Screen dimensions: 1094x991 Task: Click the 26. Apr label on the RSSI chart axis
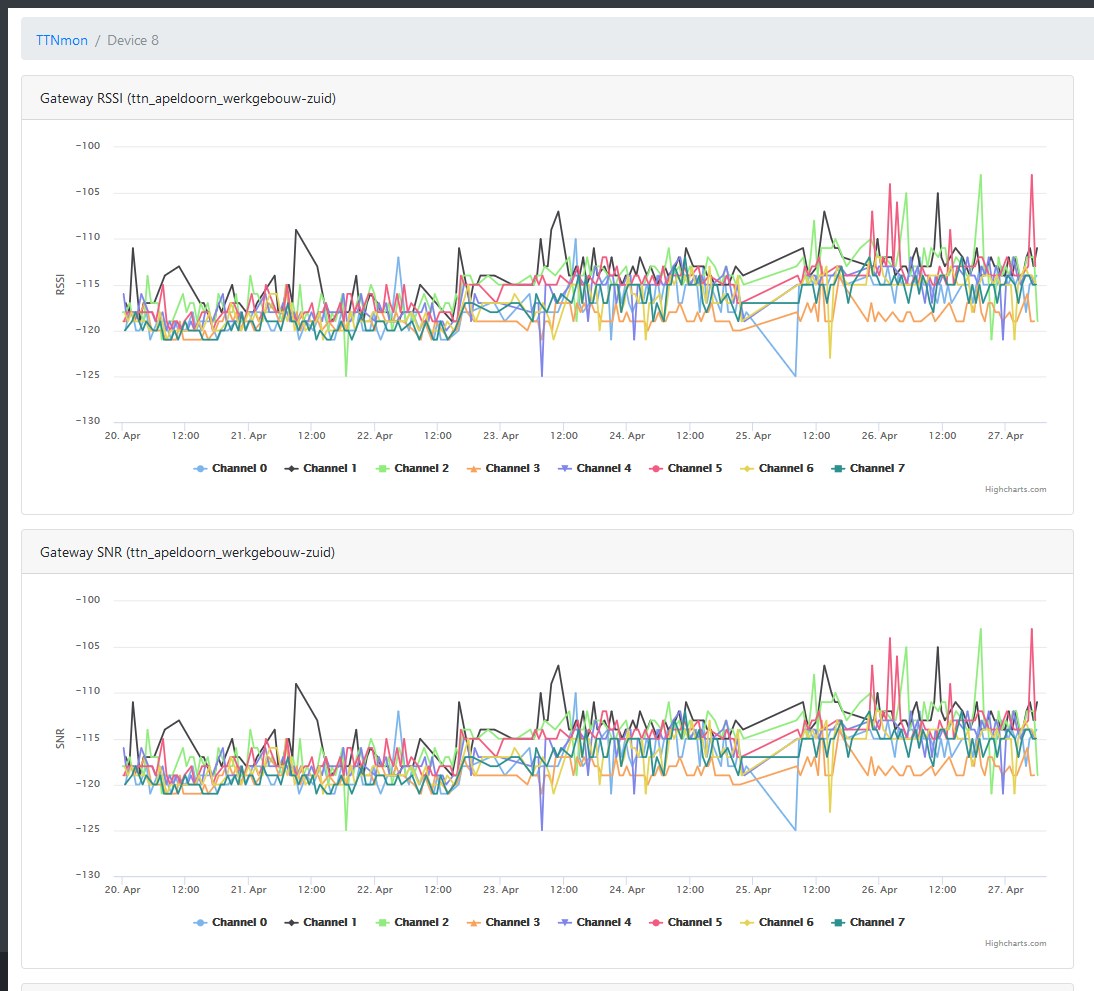(x=880, y=435)
